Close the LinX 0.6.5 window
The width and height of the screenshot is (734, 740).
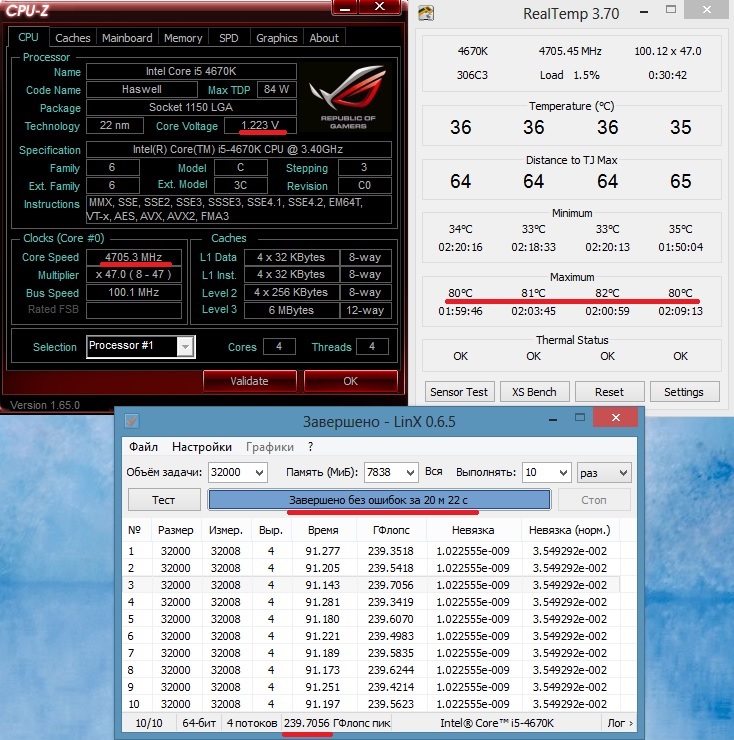tap(616, 417)
